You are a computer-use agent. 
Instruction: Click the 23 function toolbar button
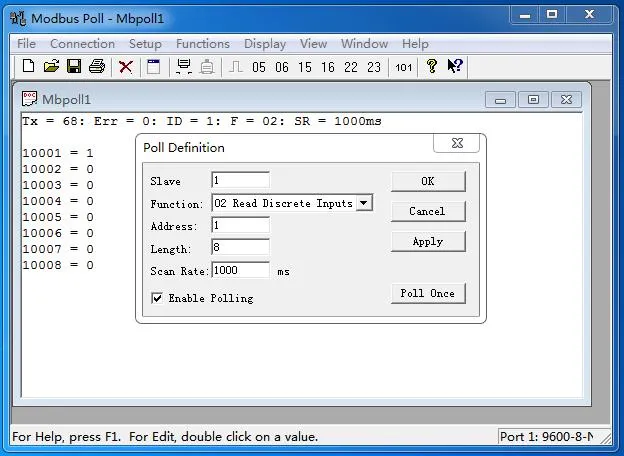click(x=374, y=67)
